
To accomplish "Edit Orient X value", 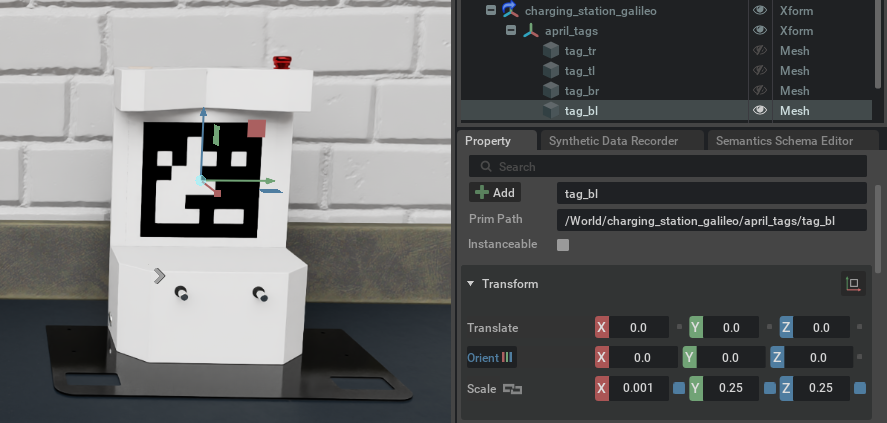I will click(x=643, y=357).
